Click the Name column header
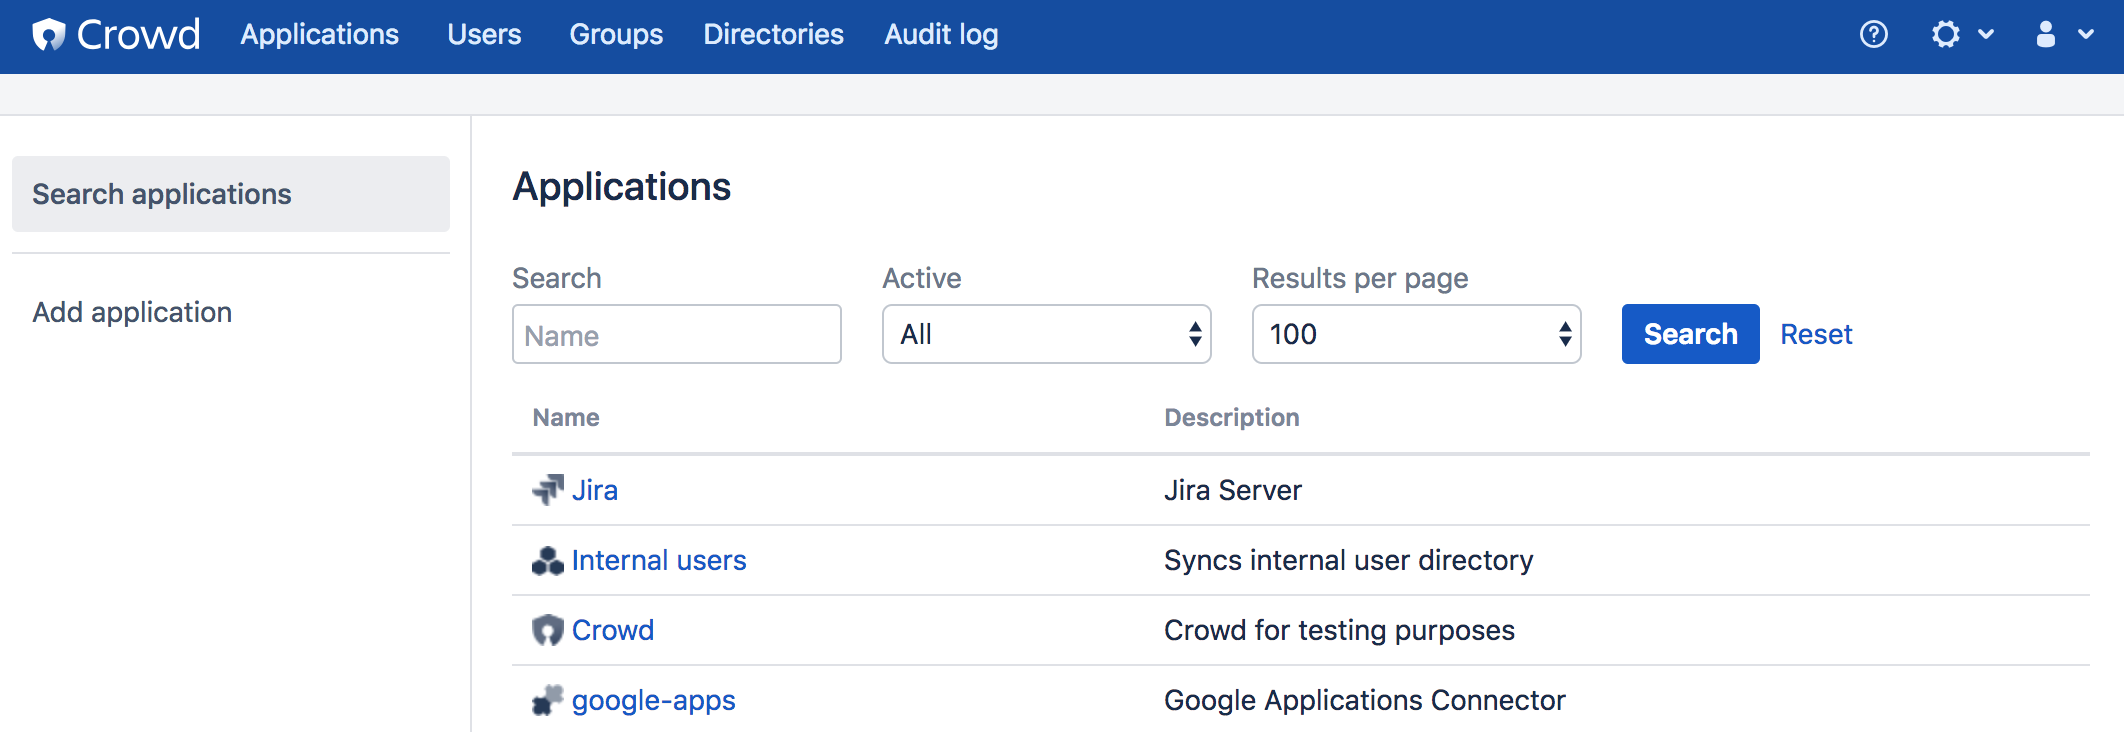The height and width of the screenshot is (732, 2124). pyautogui.click(x=566, y=418)
